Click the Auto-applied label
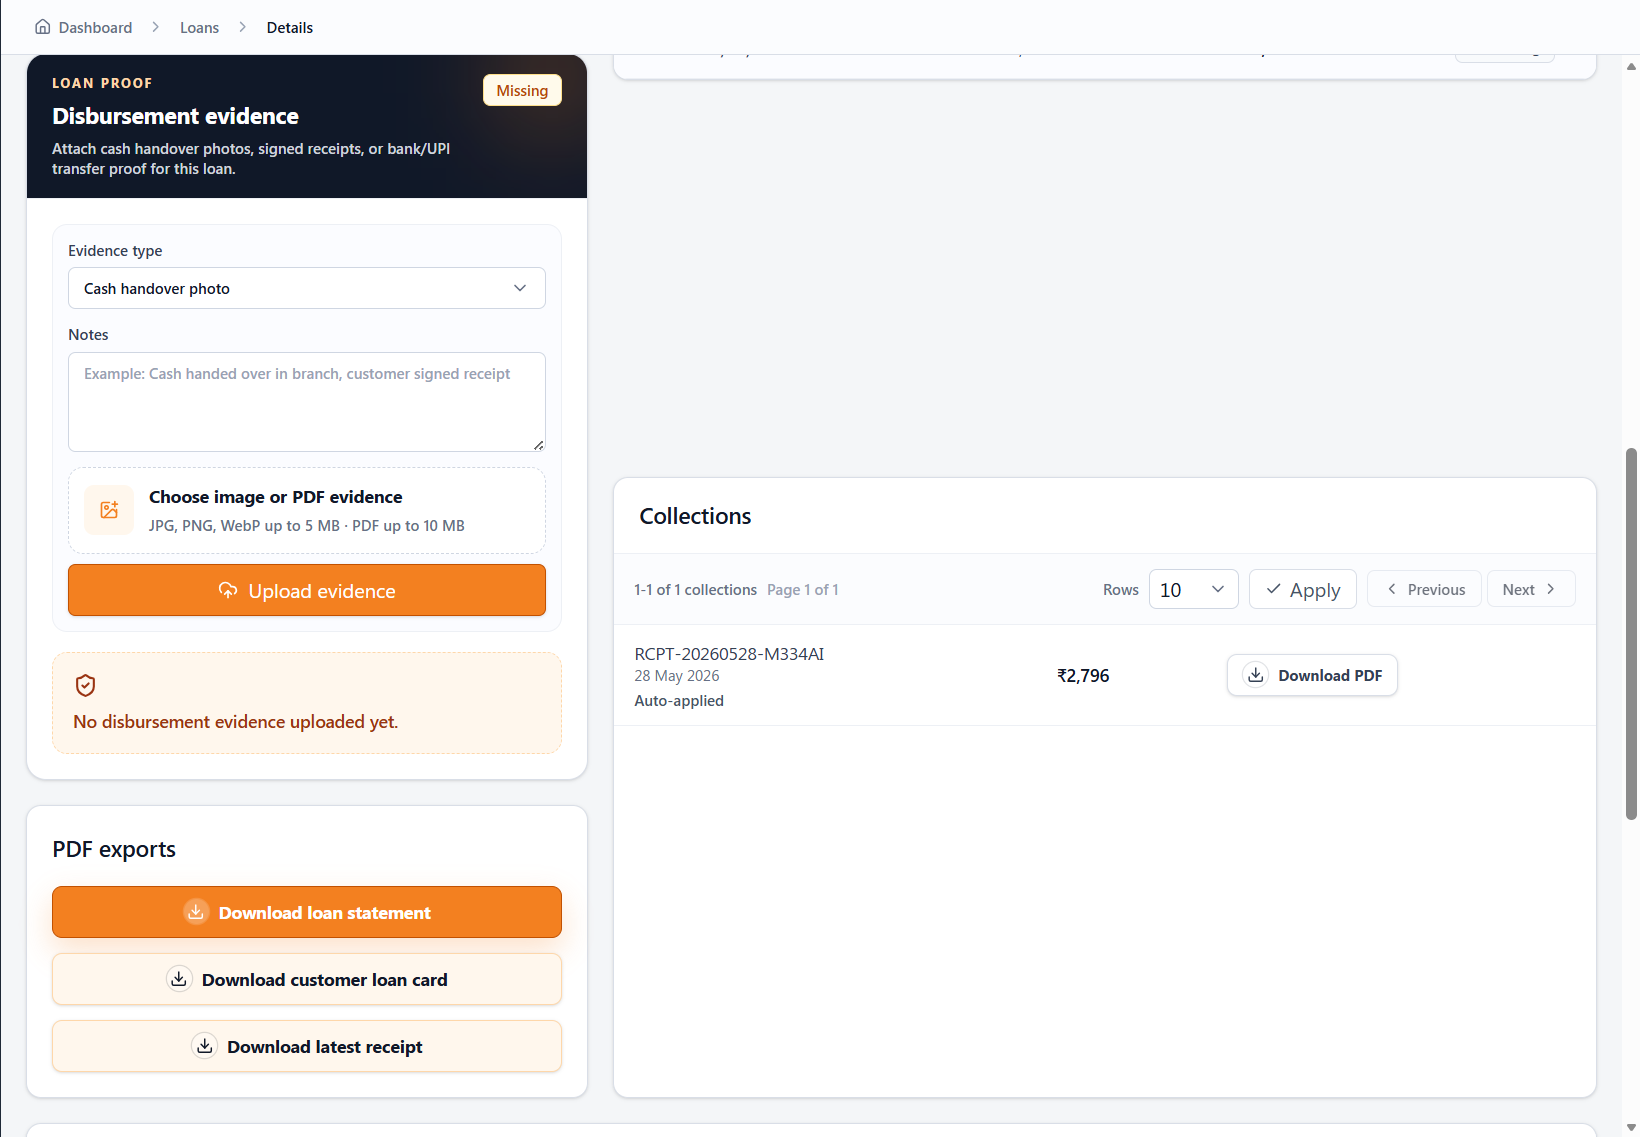 tap(679, 700)
